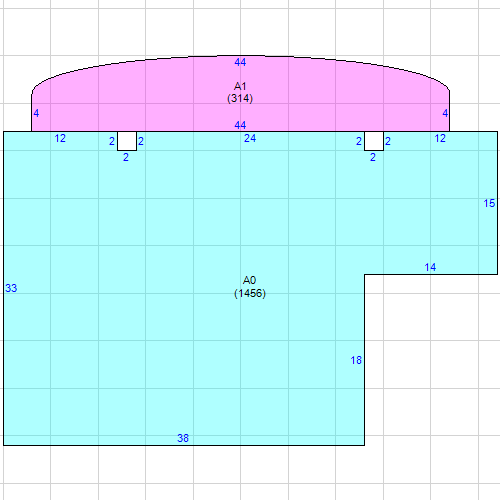The width and height of the screenshot is (500, 500).
Task: Click the 12 dimension left of the left notch
Action: pos(60,138)
